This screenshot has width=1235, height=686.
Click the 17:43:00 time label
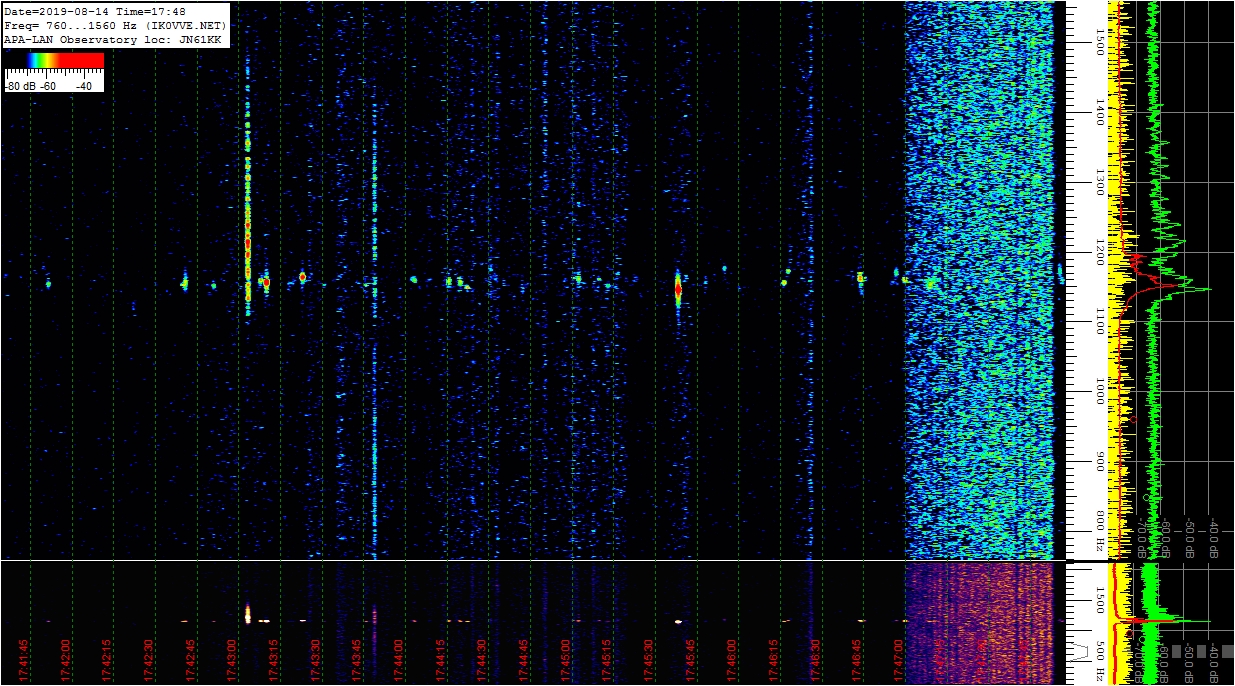232,661
